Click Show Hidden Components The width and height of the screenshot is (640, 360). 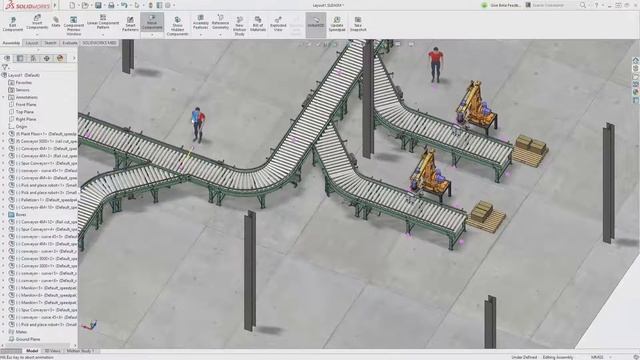point(178,27)
